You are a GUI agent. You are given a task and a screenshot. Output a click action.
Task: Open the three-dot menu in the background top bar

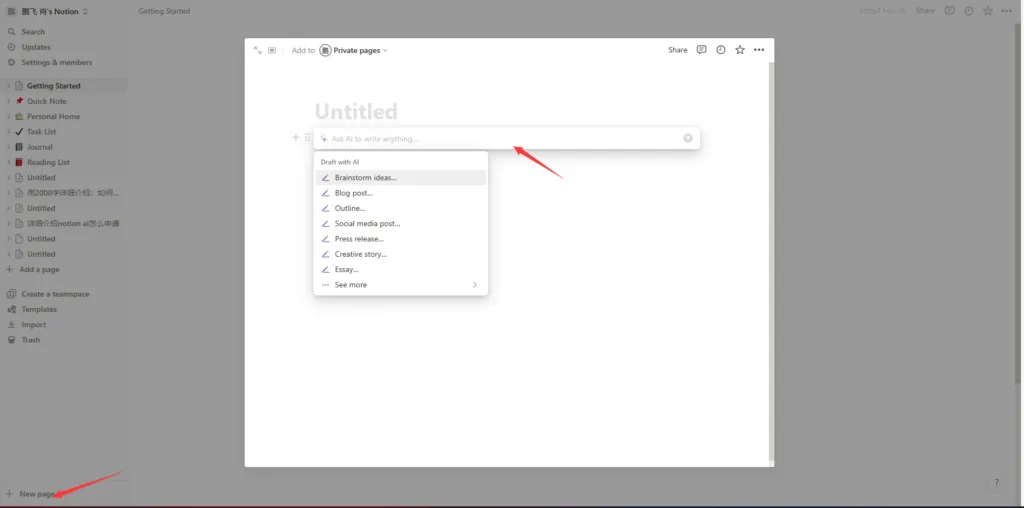(x=1006, y=11)
